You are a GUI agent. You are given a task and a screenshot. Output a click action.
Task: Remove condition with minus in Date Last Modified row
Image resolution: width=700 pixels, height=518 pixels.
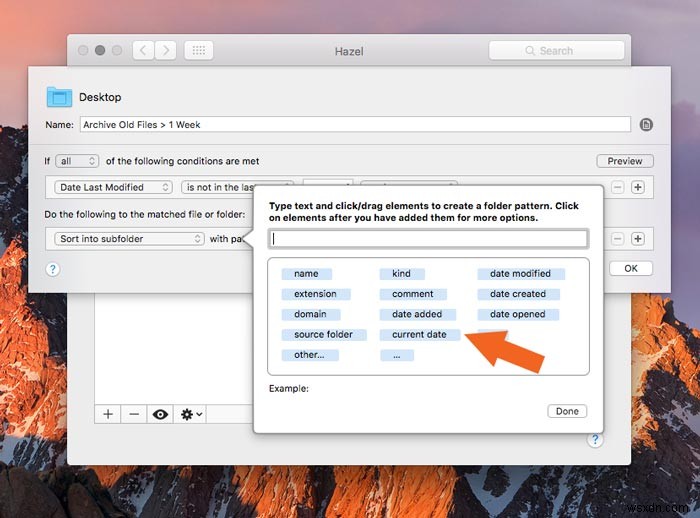[617, 187]
